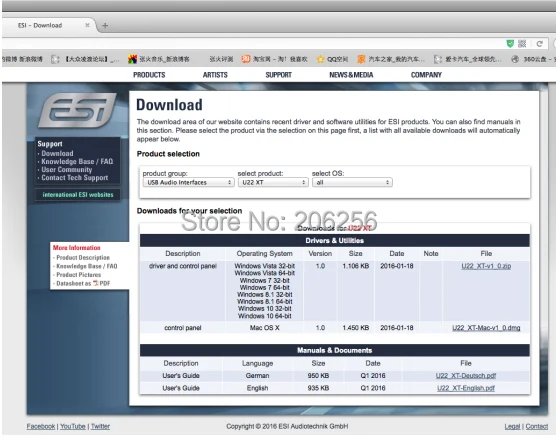556x441 pixels.
Task: Open the Legal footer link
Action: pyautogui.click(x=512, y=426)
